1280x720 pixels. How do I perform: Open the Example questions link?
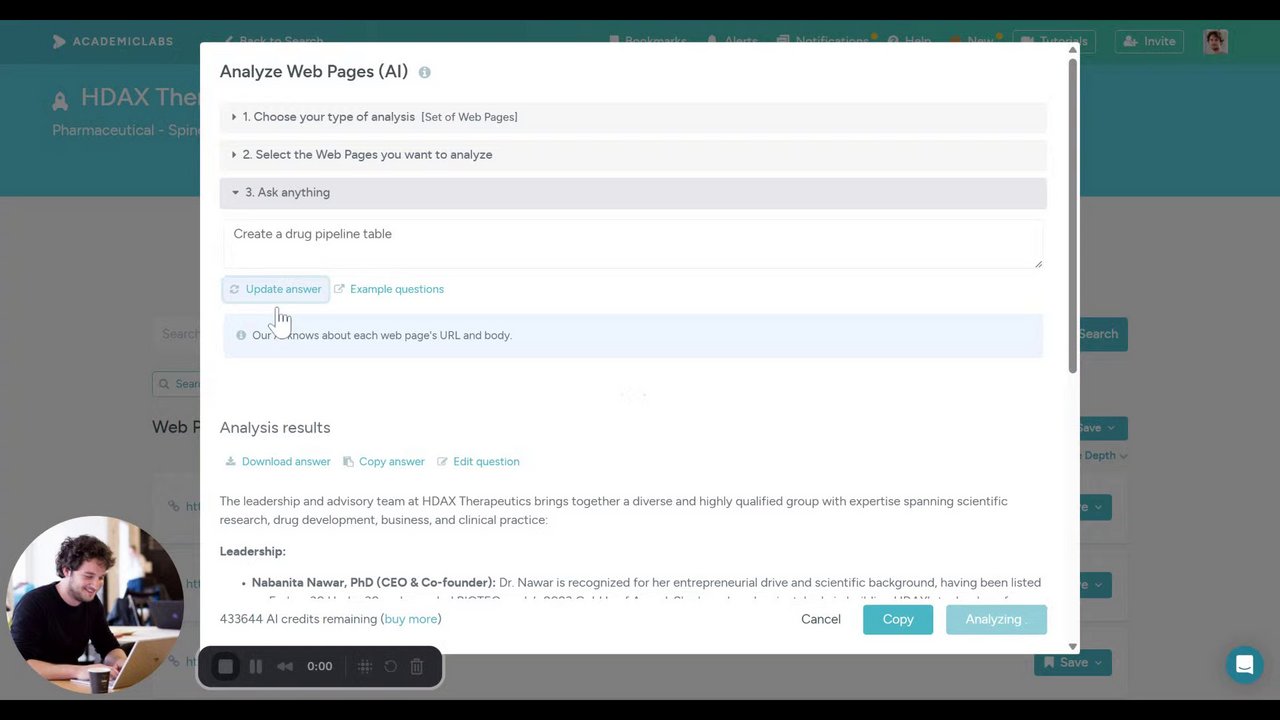tap(389, 289)
